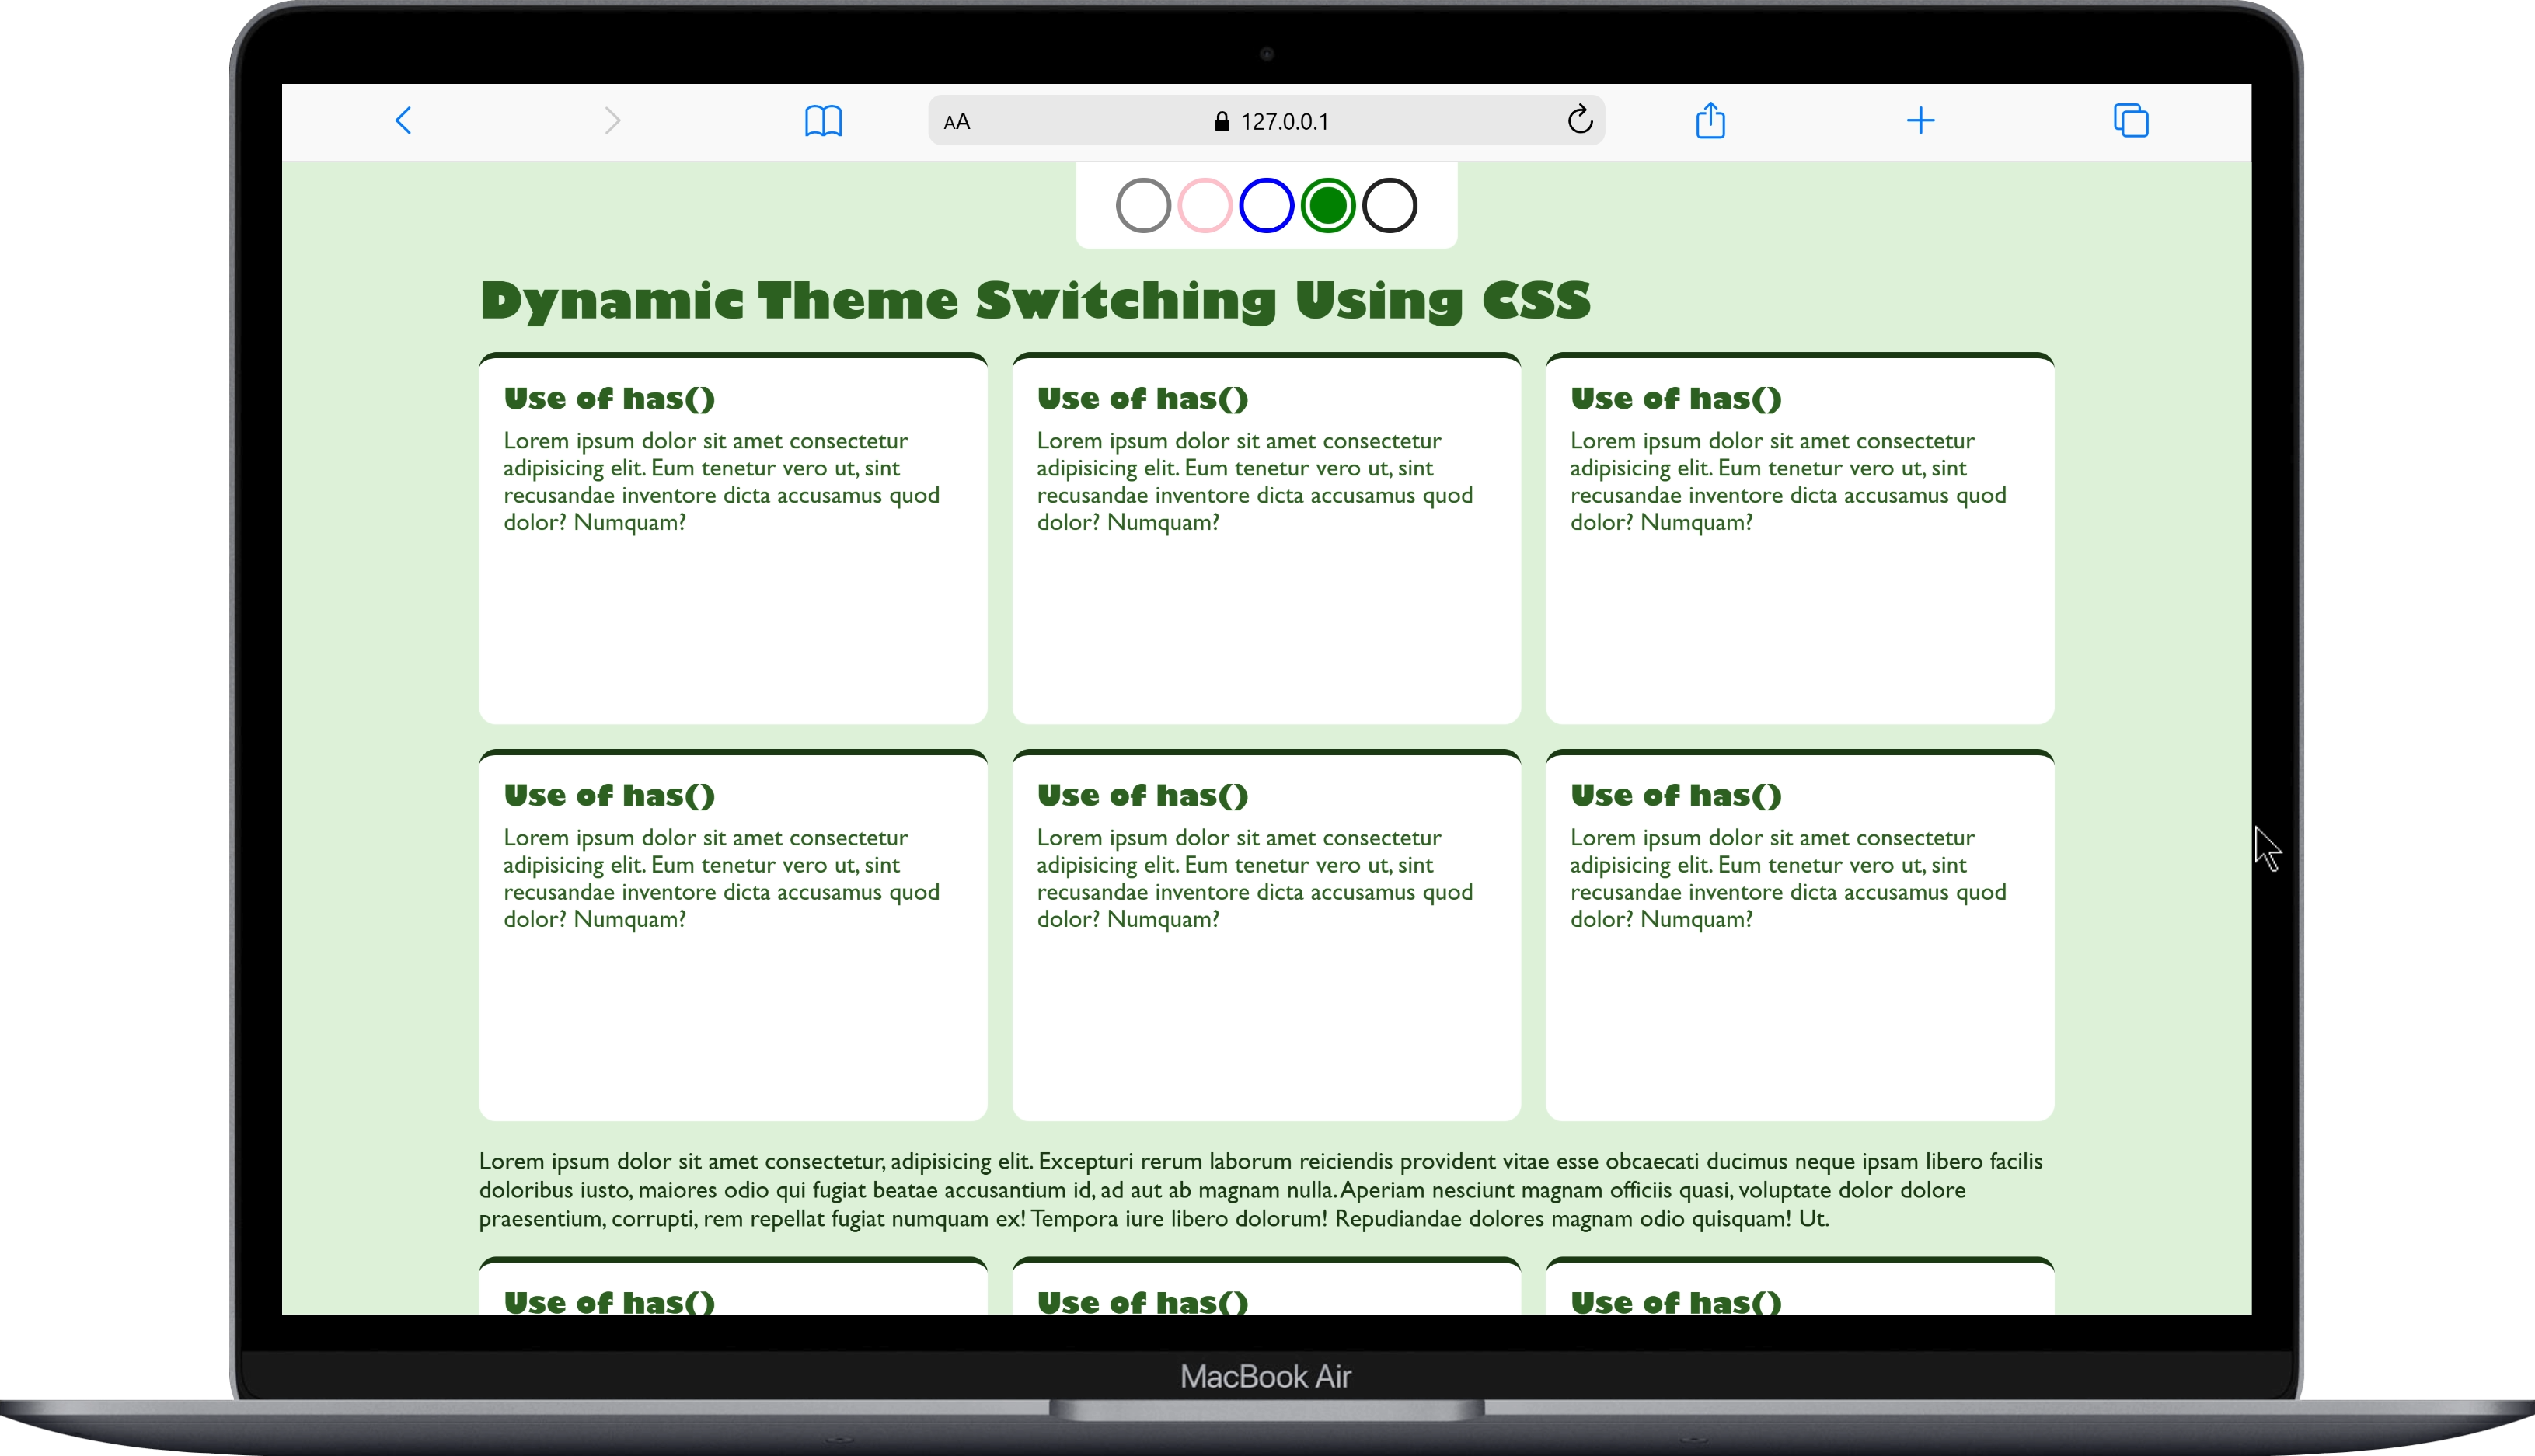Screen dimensions: 2535x1456
Task: Click the first Use of has() card heading
Action: pos(609,397)
